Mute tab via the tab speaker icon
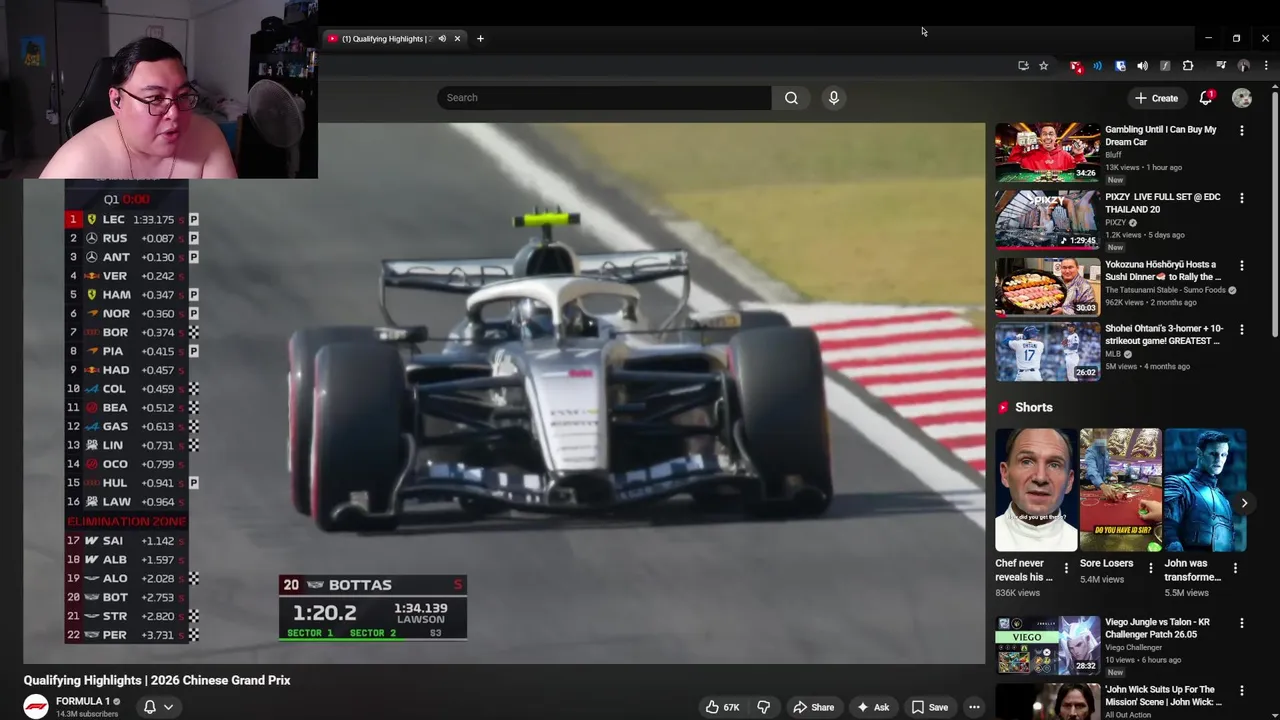This screenshot has height=720, width=1280. [x=441, y=39]
